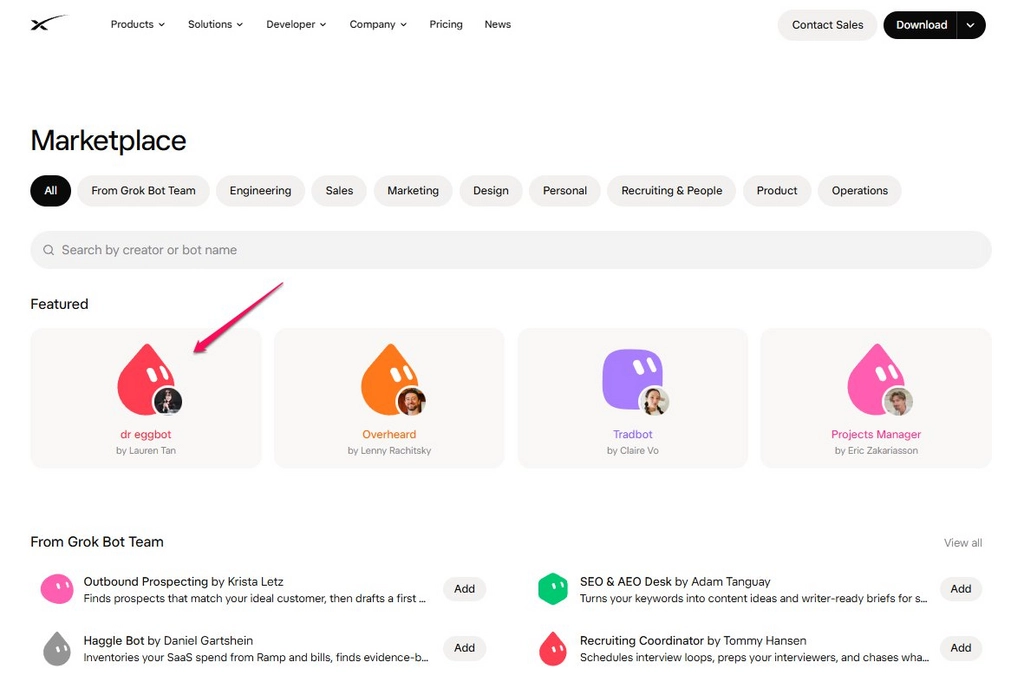Expand the Products menu

pyautogui.click(x=137, y=24)
